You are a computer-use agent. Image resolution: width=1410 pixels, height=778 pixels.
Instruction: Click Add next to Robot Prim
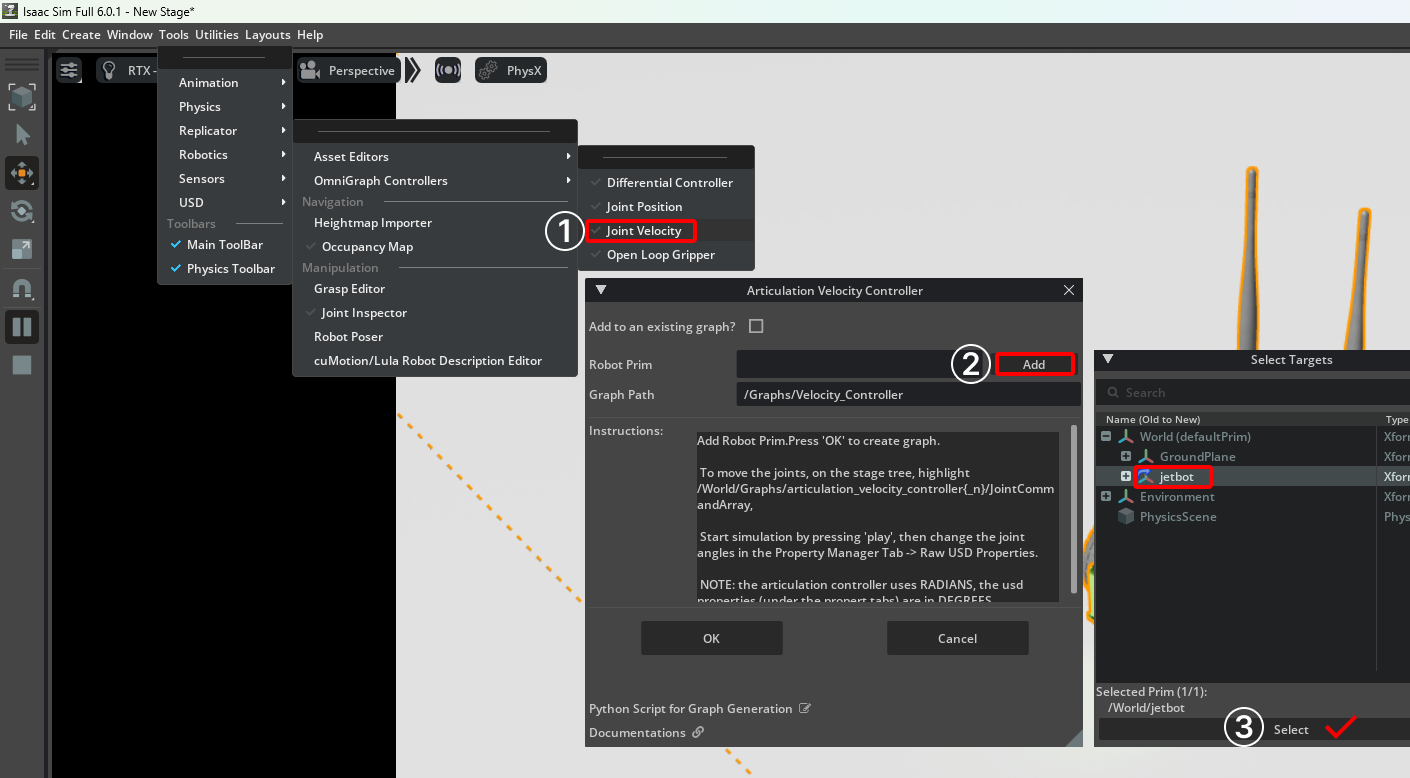[x=1034, y=365]
